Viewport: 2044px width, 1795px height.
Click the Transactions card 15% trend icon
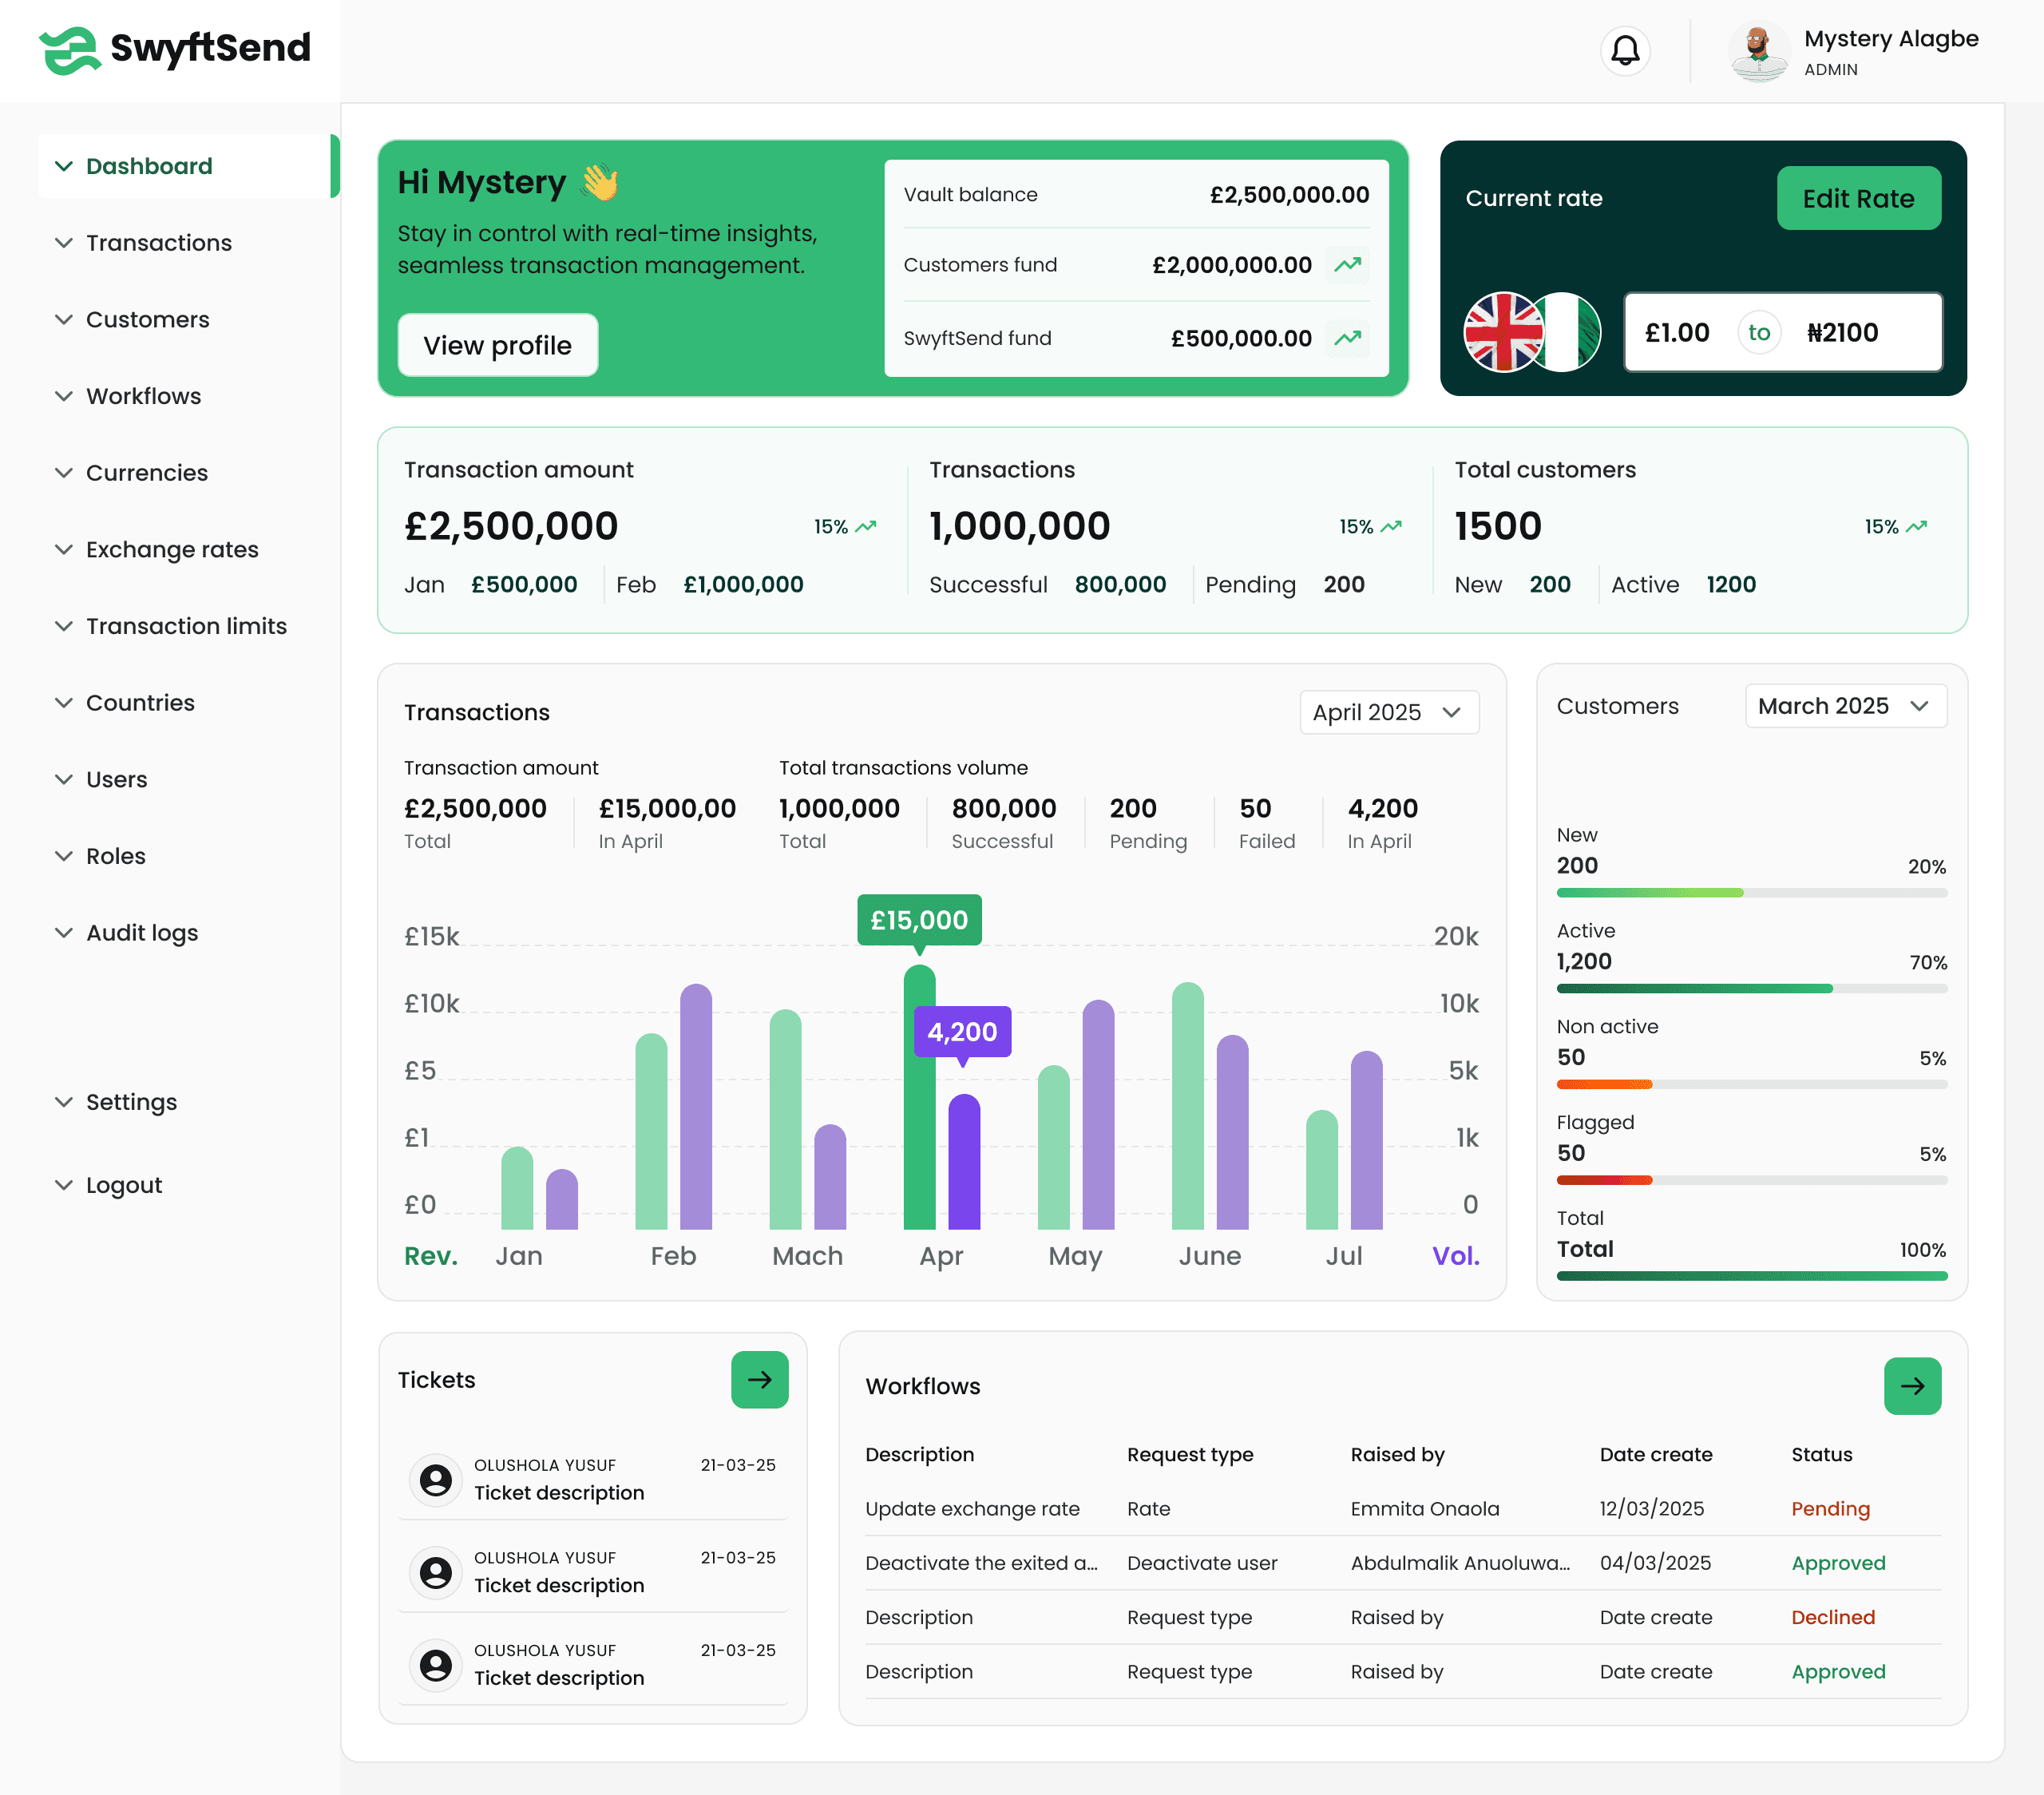click(1391, 526)
